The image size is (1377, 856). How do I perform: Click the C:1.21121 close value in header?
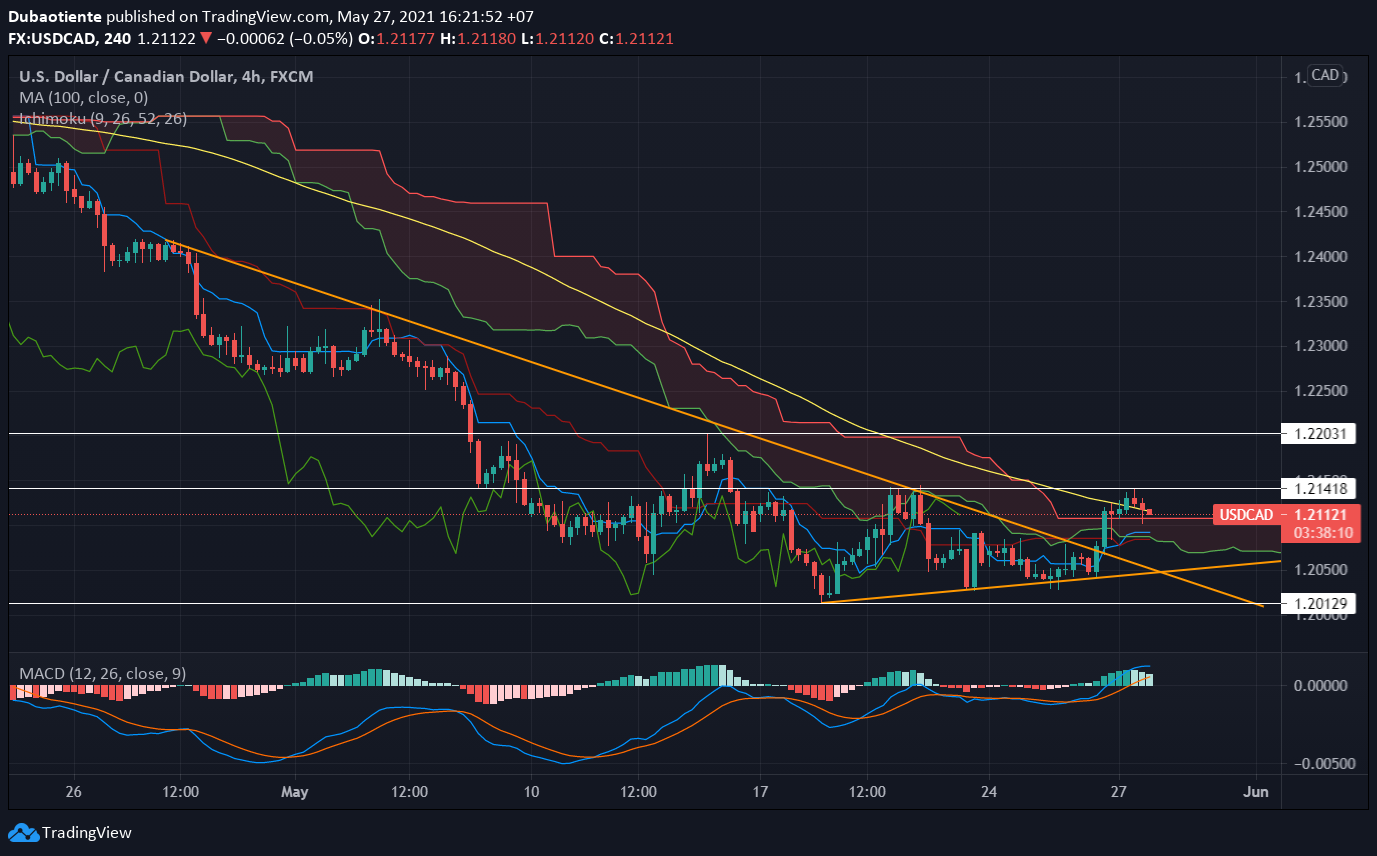coord(635,39)
